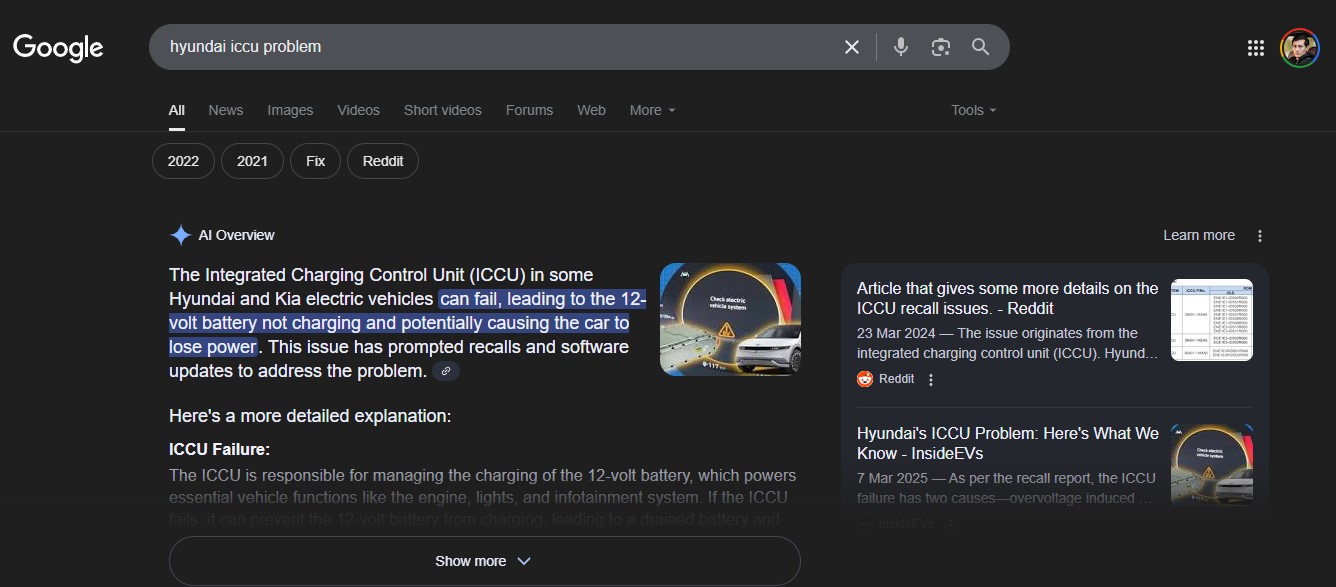This screenshot has height=587, width=1336.
Task: Expand the More search filters dropdown
Action: tap(652, 110)
